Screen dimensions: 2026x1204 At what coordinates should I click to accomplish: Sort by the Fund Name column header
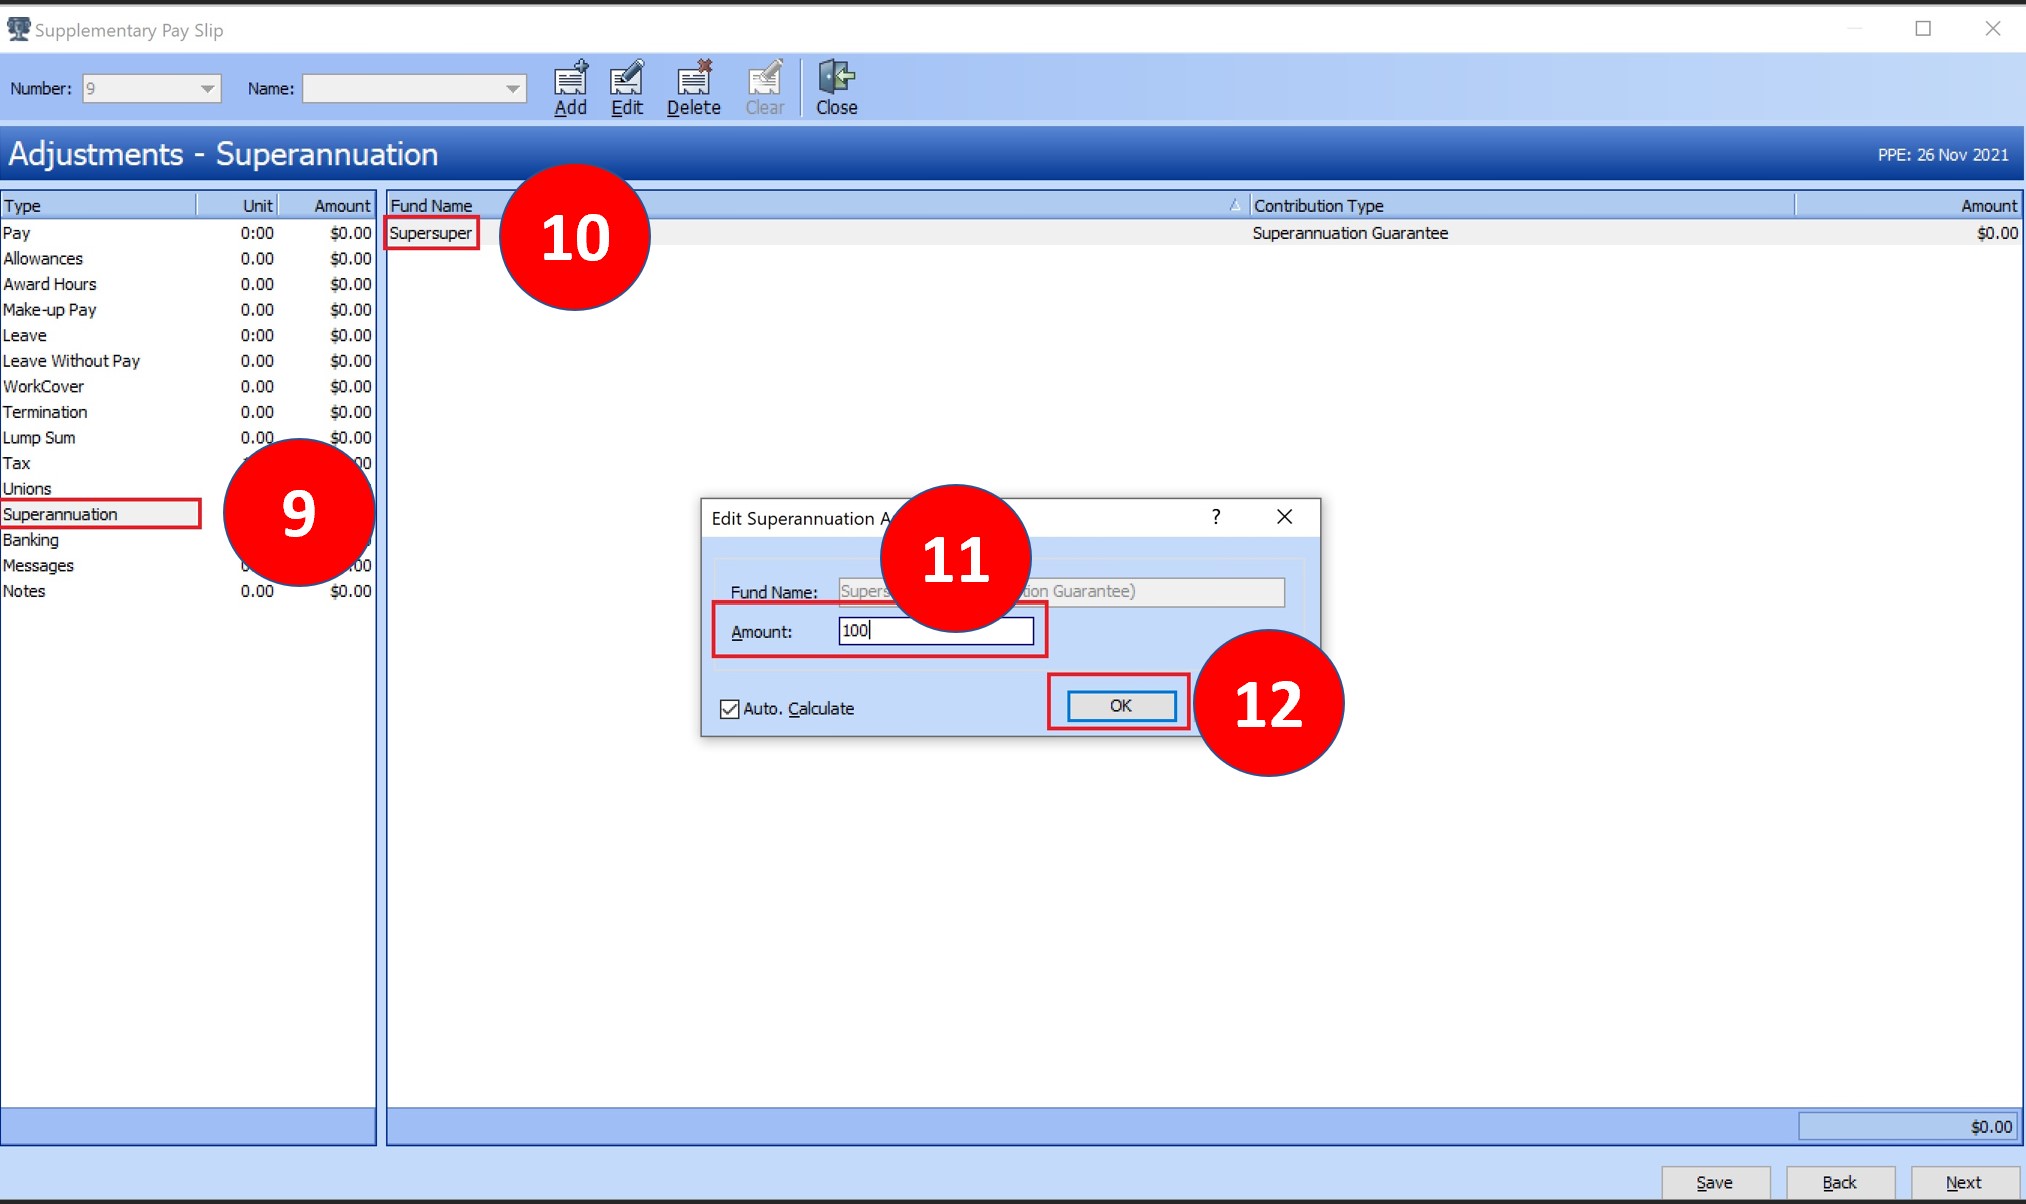(x=818, y=206)
